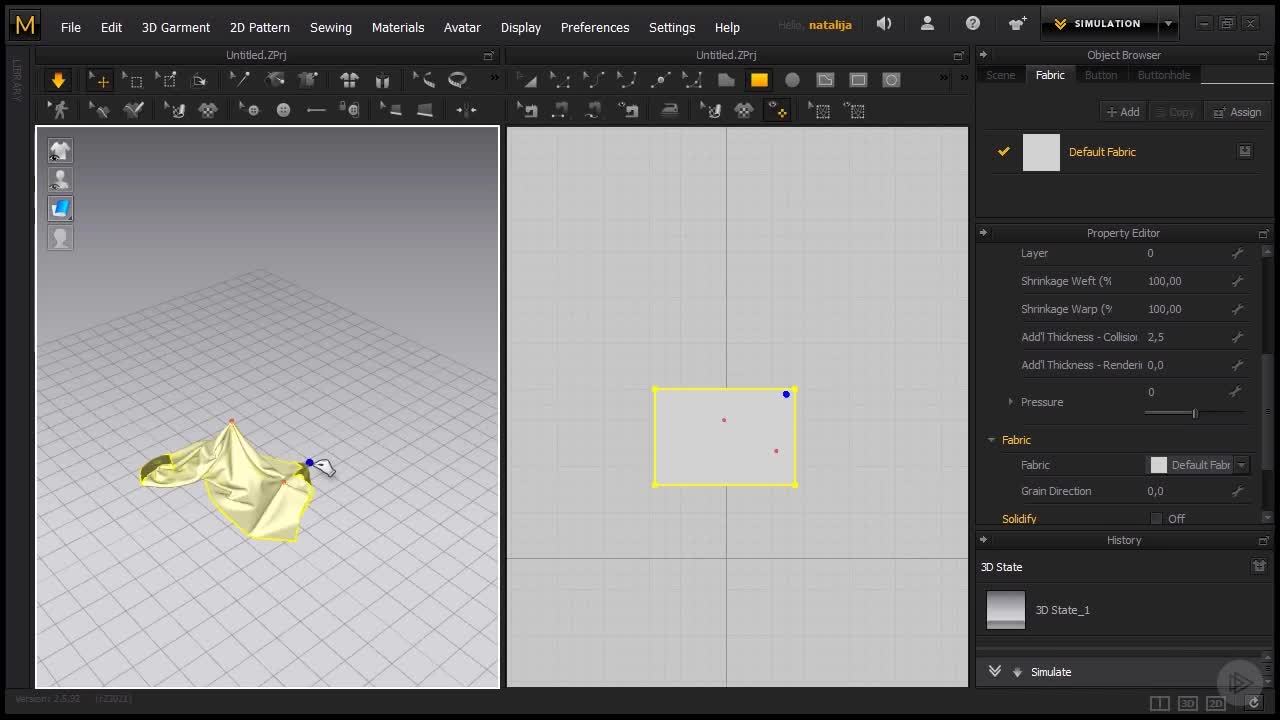
Task: Switch to the Scene tab
Action: [1000, 75]
